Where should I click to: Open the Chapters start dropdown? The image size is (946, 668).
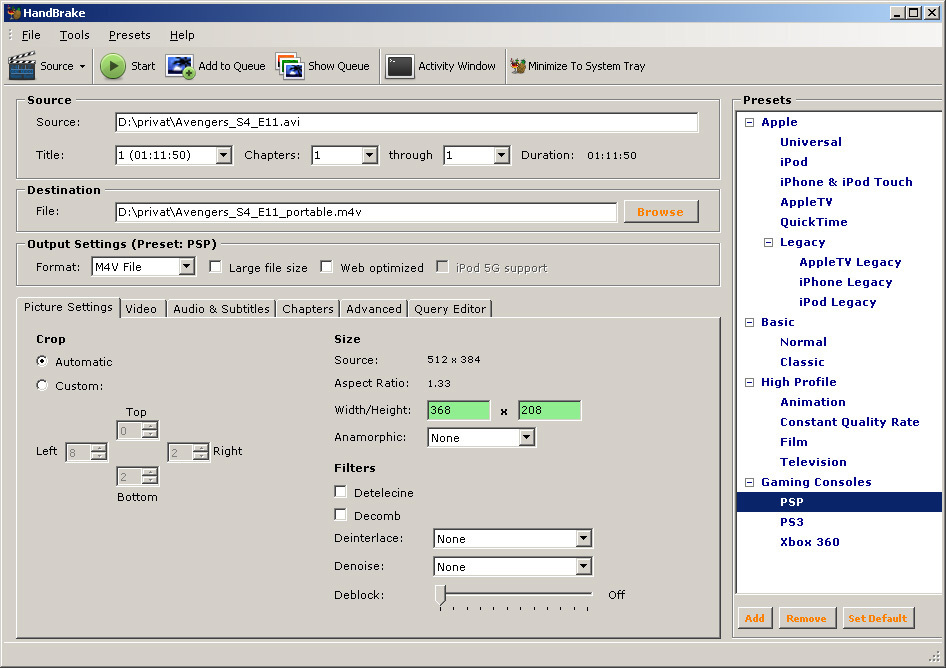click(370, 155)
